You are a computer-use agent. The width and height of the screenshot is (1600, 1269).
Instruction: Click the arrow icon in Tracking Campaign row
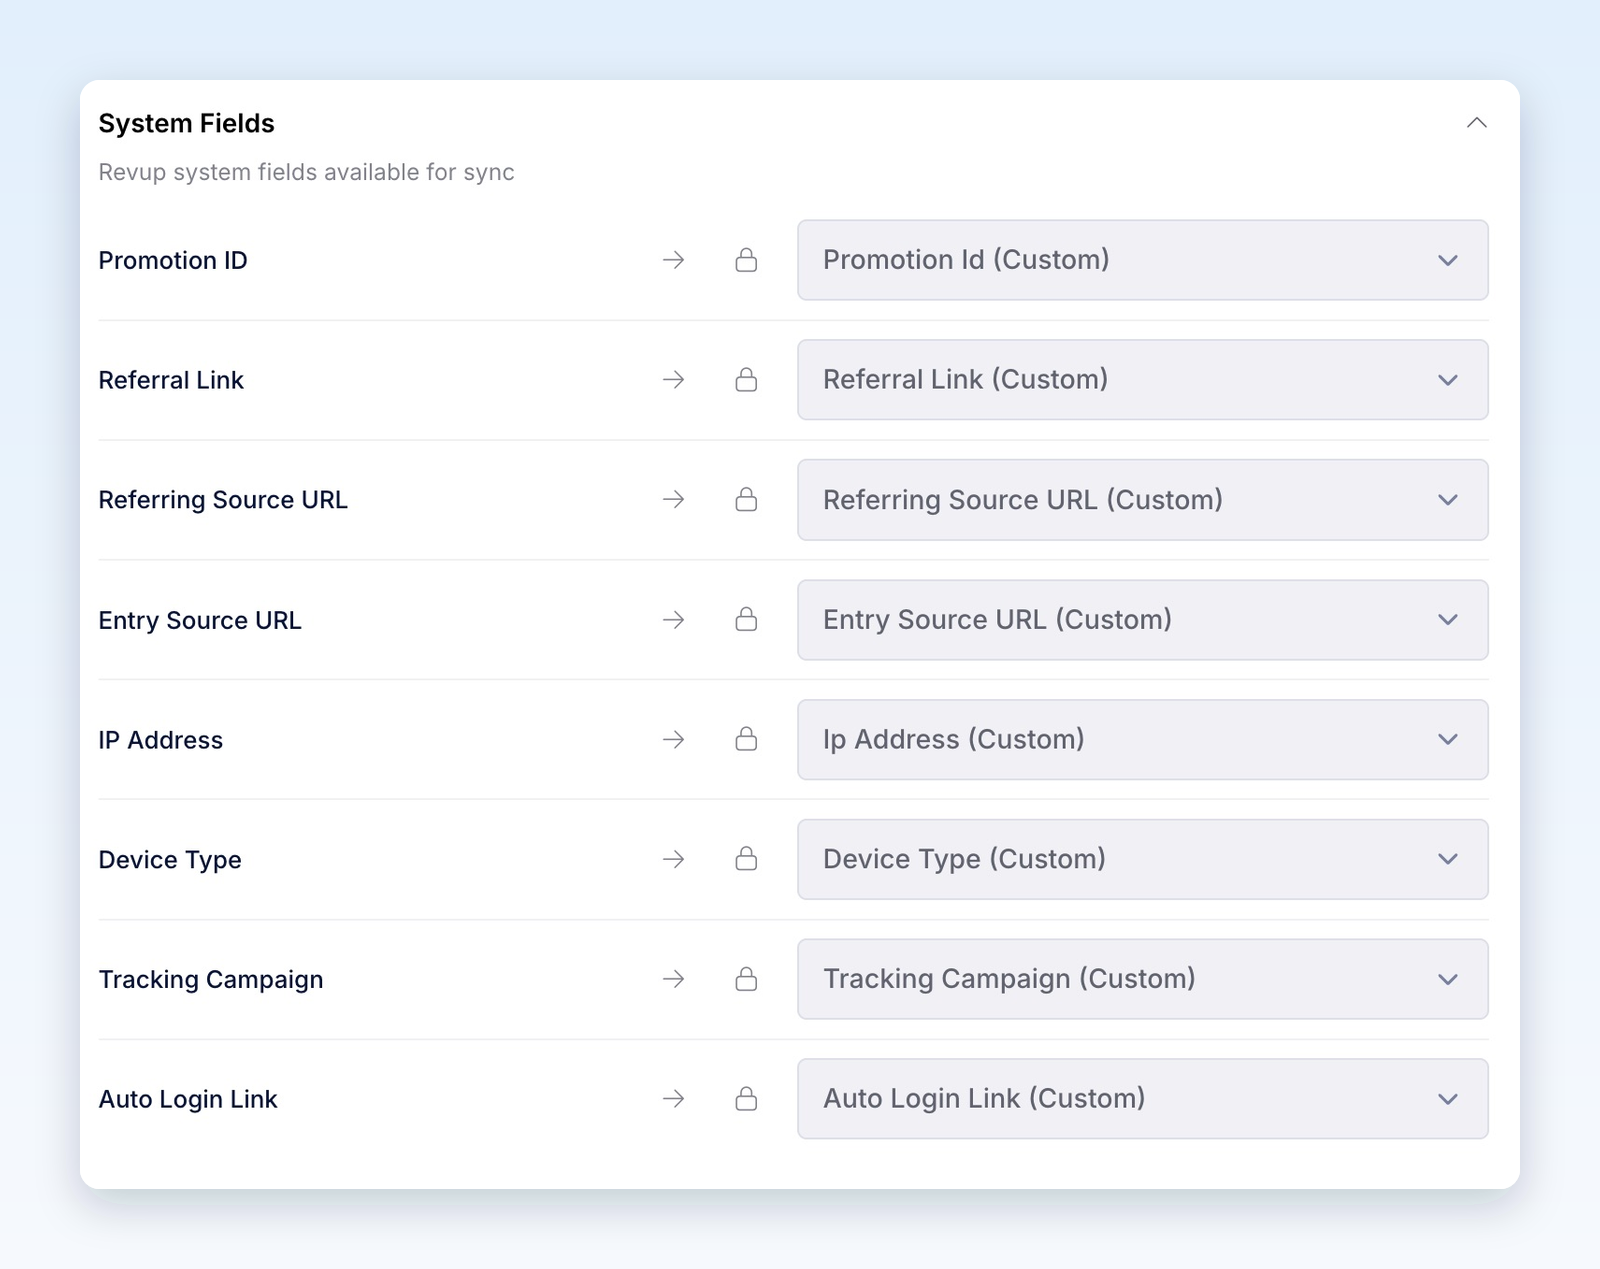point(674,979)
